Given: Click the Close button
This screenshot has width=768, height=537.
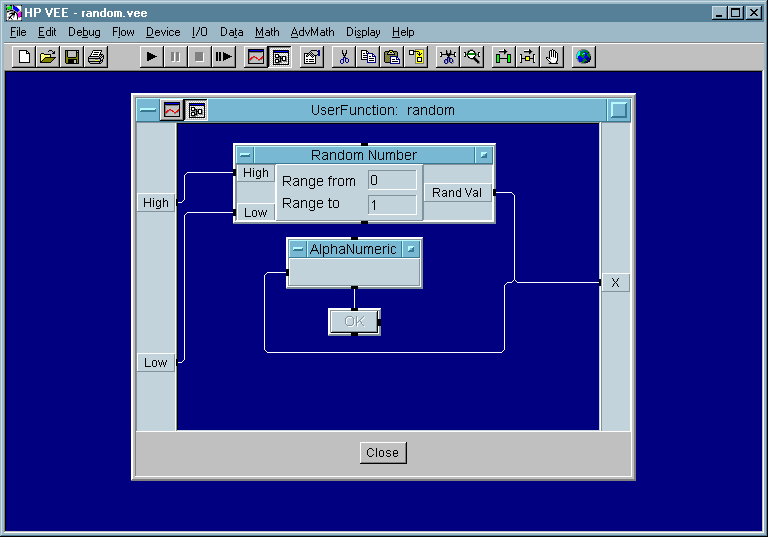Looking at the screenshot, I should 382,453.
